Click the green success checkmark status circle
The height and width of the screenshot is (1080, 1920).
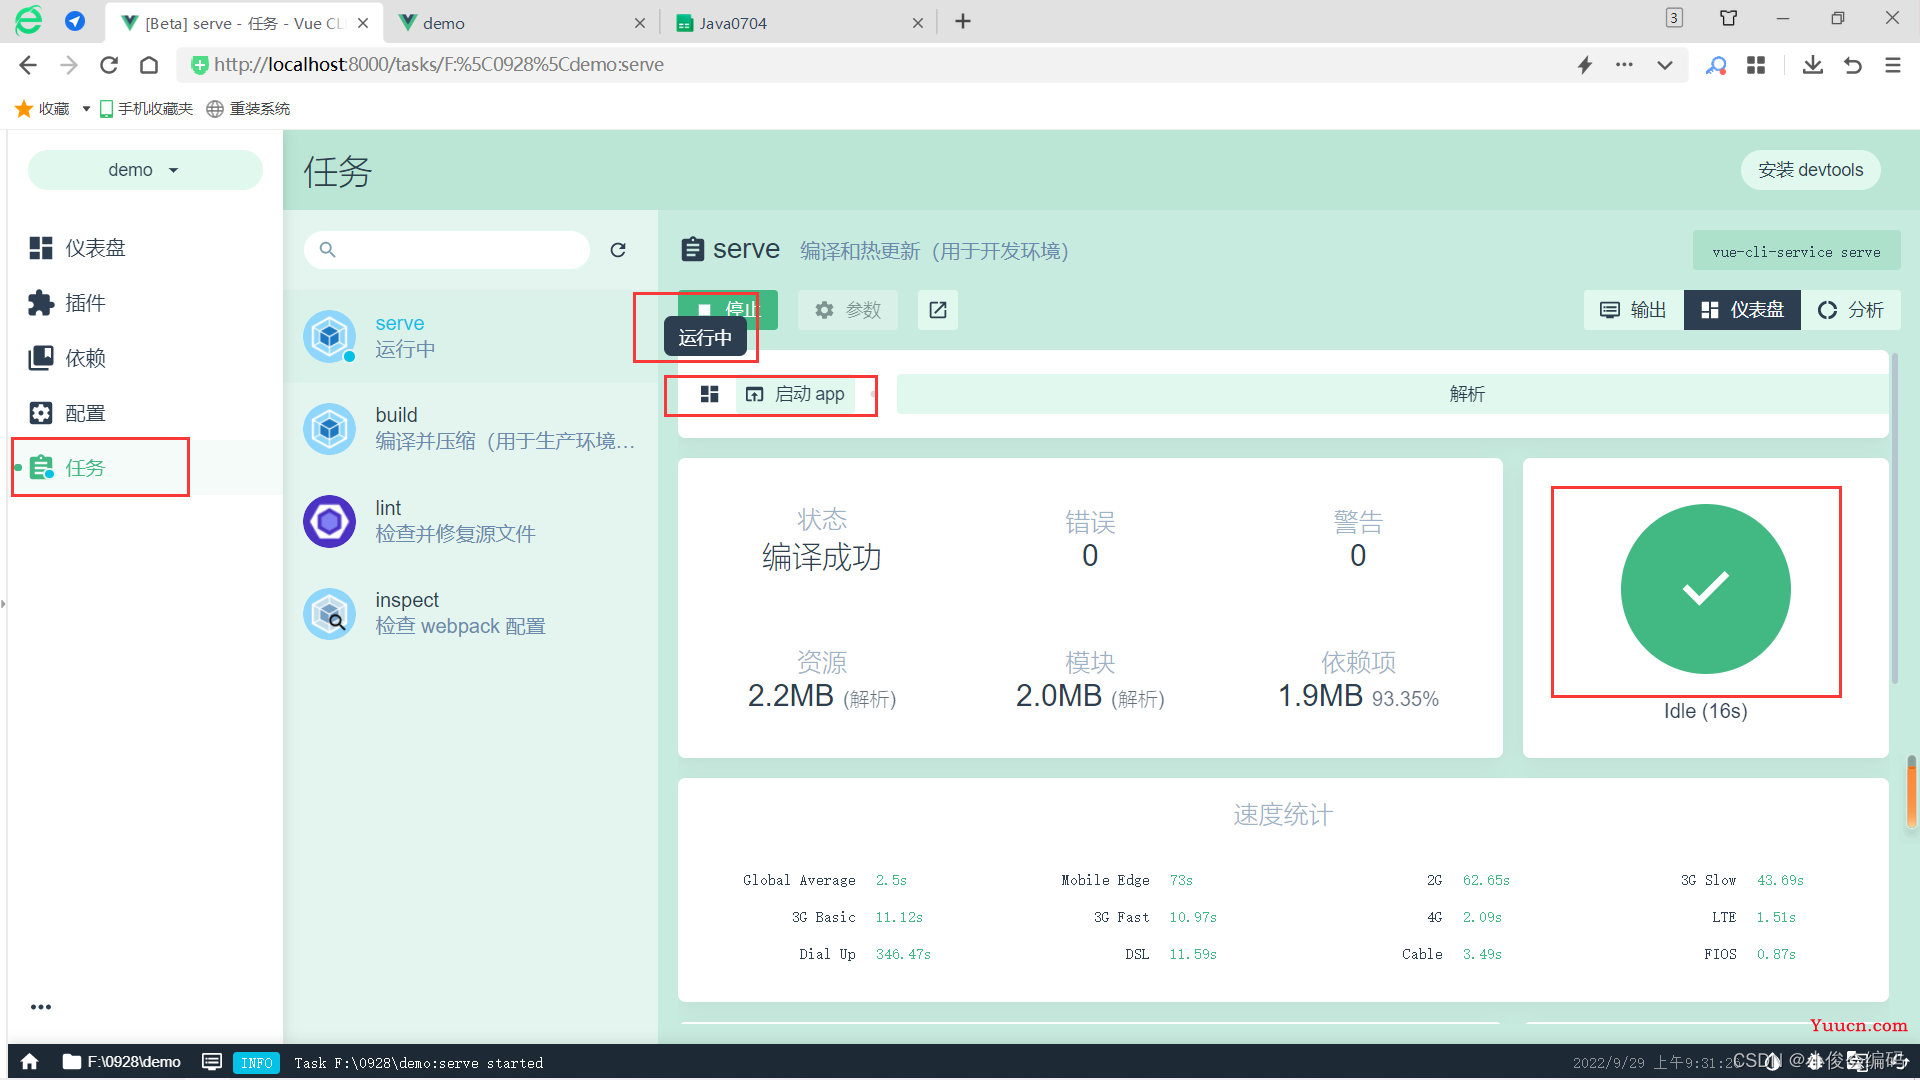1706,589
